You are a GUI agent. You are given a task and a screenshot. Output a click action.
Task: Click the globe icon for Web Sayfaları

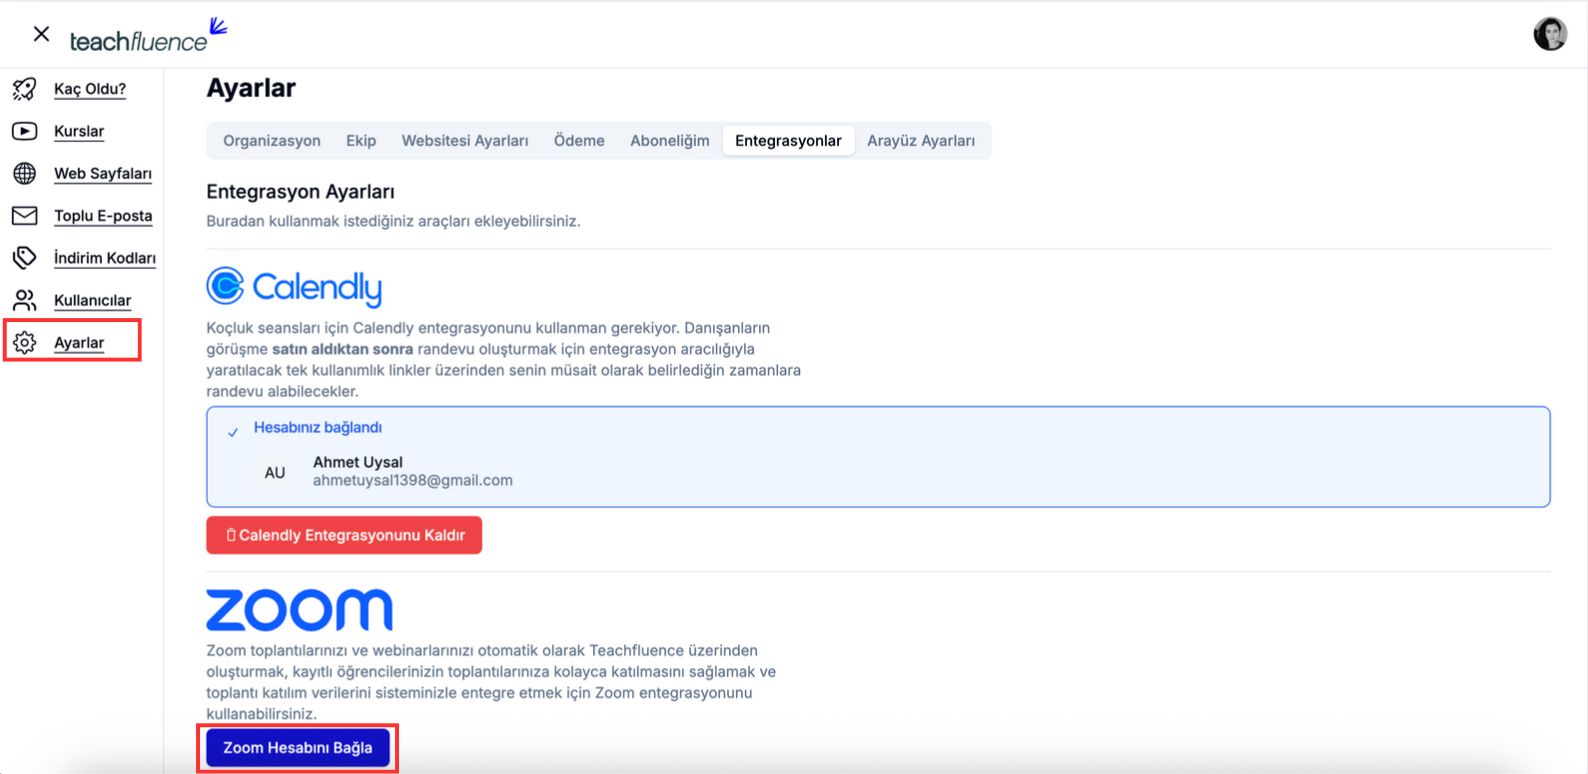tap(25, 174)
